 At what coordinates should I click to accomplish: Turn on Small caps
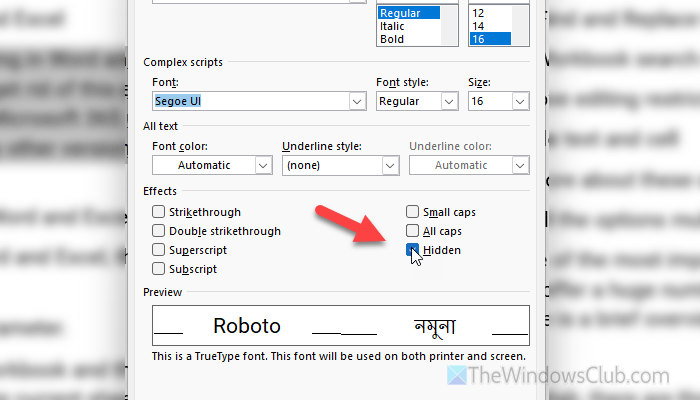click(412, 212)
